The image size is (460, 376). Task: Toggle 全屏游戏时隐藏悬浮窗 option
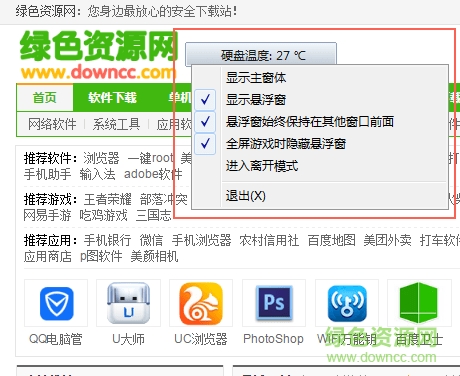pyautogui.click(x=285, y=144)
